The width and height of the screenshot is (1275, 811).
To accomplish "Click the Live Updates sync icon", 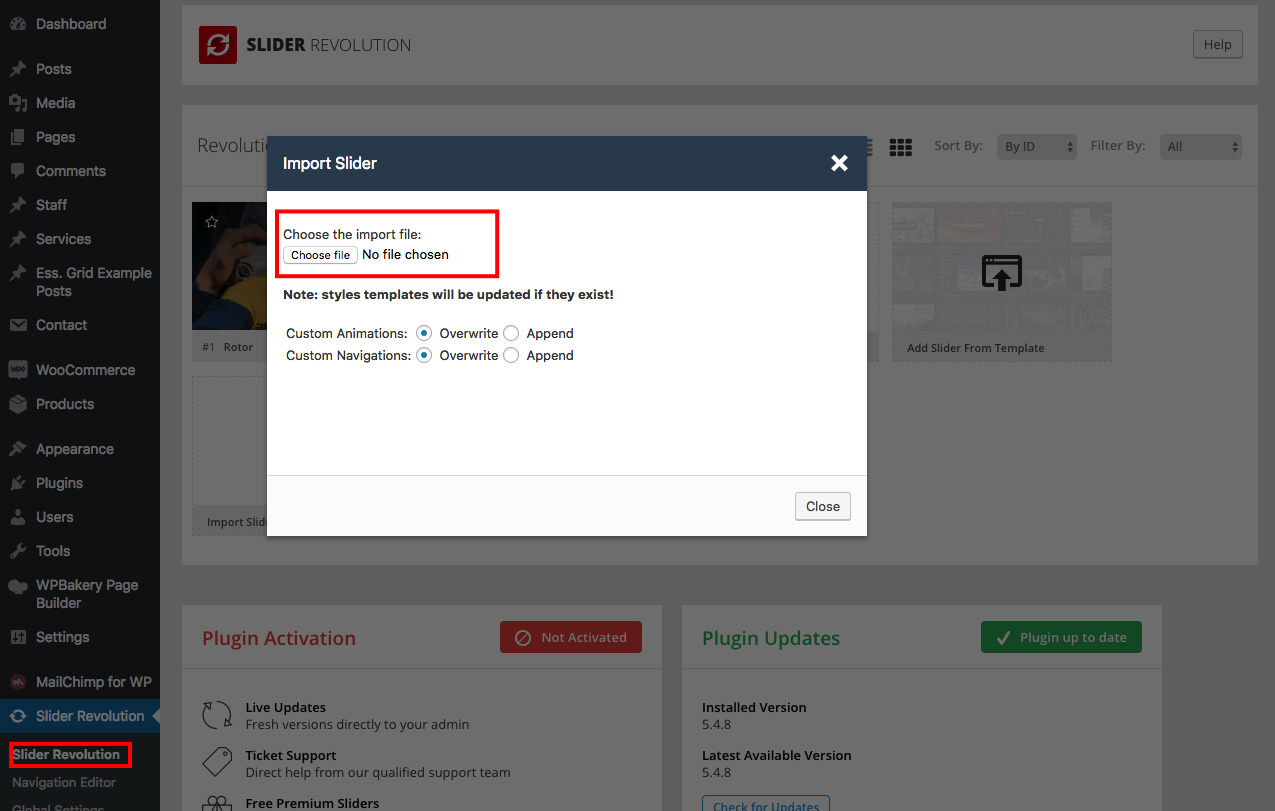I will tap(217, 715).
